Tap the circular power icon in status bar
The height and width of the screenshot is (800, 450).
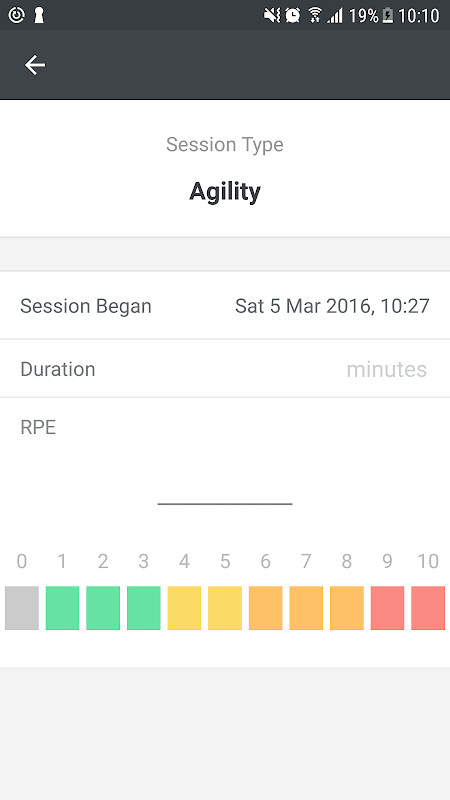pos(16,15)
